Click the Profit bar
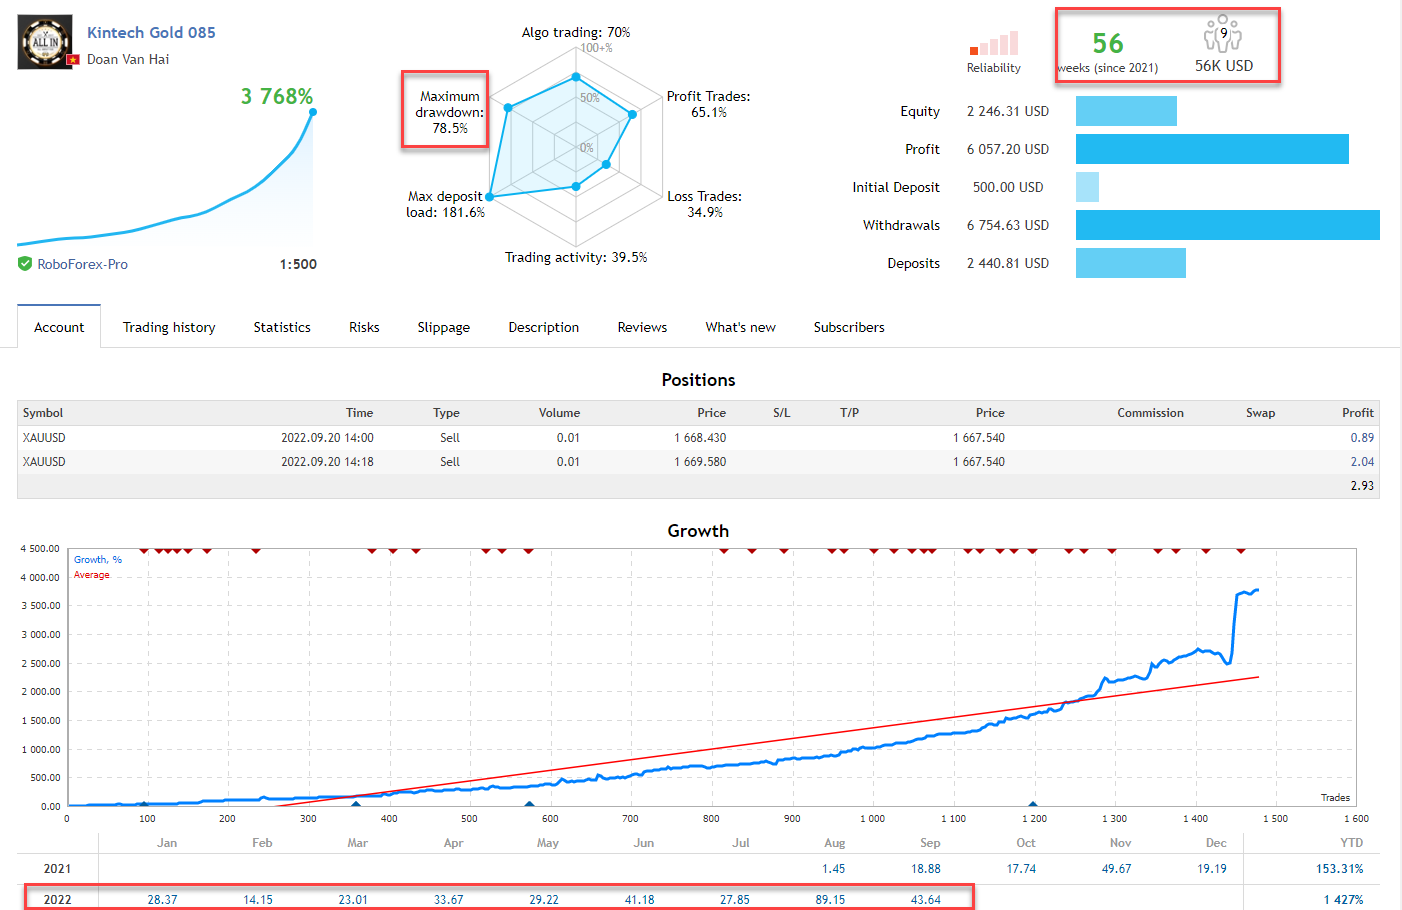This screenshot has height=910, width=1402. coord(1212,149)
